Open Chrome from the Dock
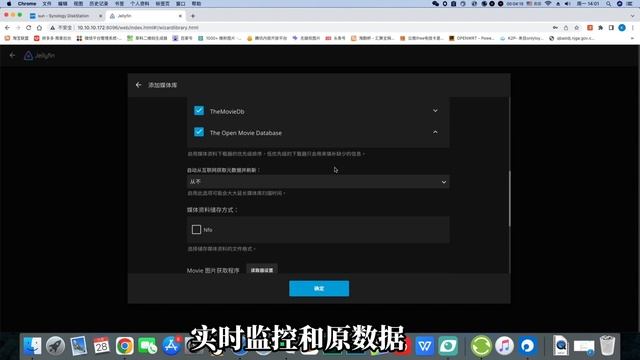Viewport: 640px width, 360px height. click(x=124, y=346)
